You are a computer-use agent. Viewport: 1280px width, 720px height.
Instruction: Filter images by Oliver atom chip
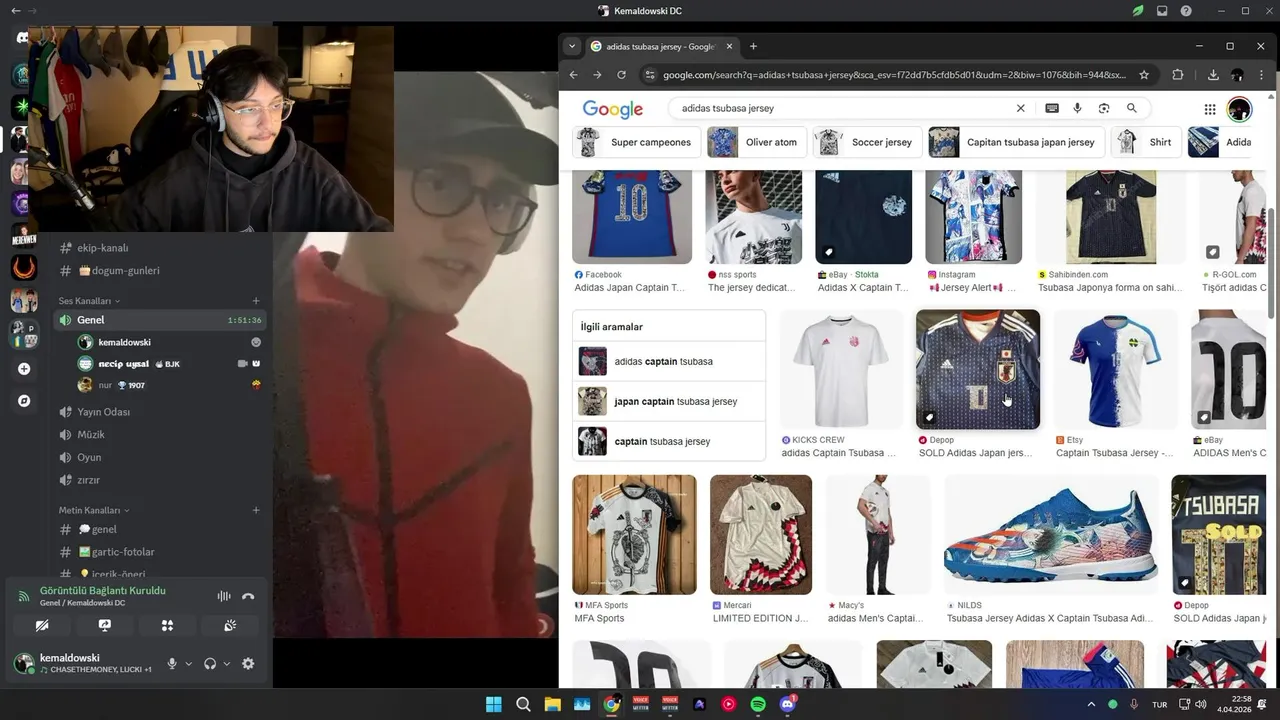tap(756, 142)
